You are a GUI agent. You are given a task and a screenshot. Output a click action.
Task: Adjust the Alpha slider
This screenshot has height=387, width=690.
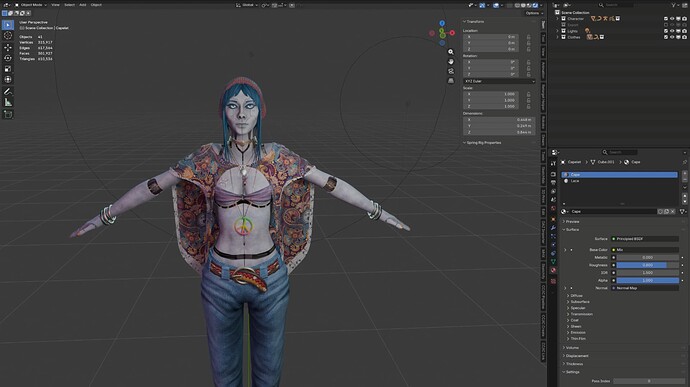[x=647, y=280]
